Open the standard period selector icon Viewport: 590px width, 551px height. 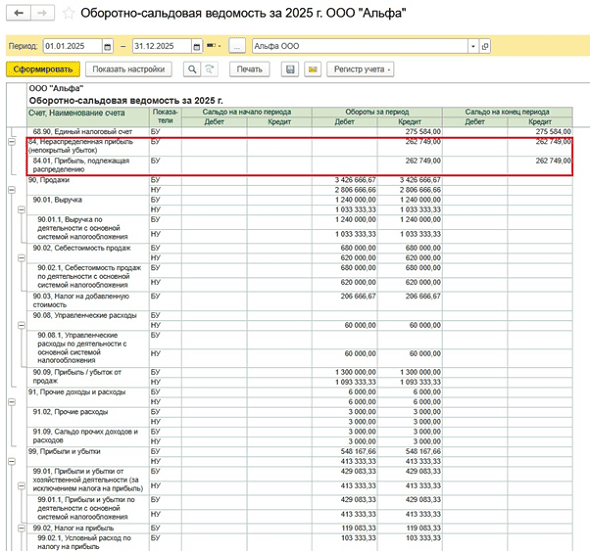coord(213,46)
